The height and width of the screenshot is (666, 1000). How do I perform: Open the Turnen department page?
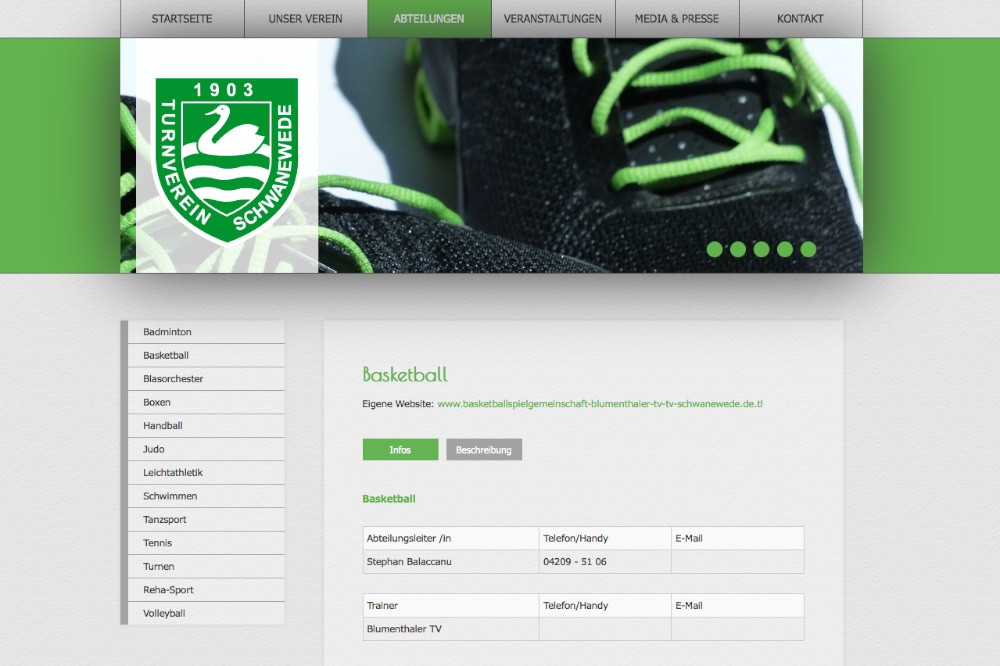[206, 566]
